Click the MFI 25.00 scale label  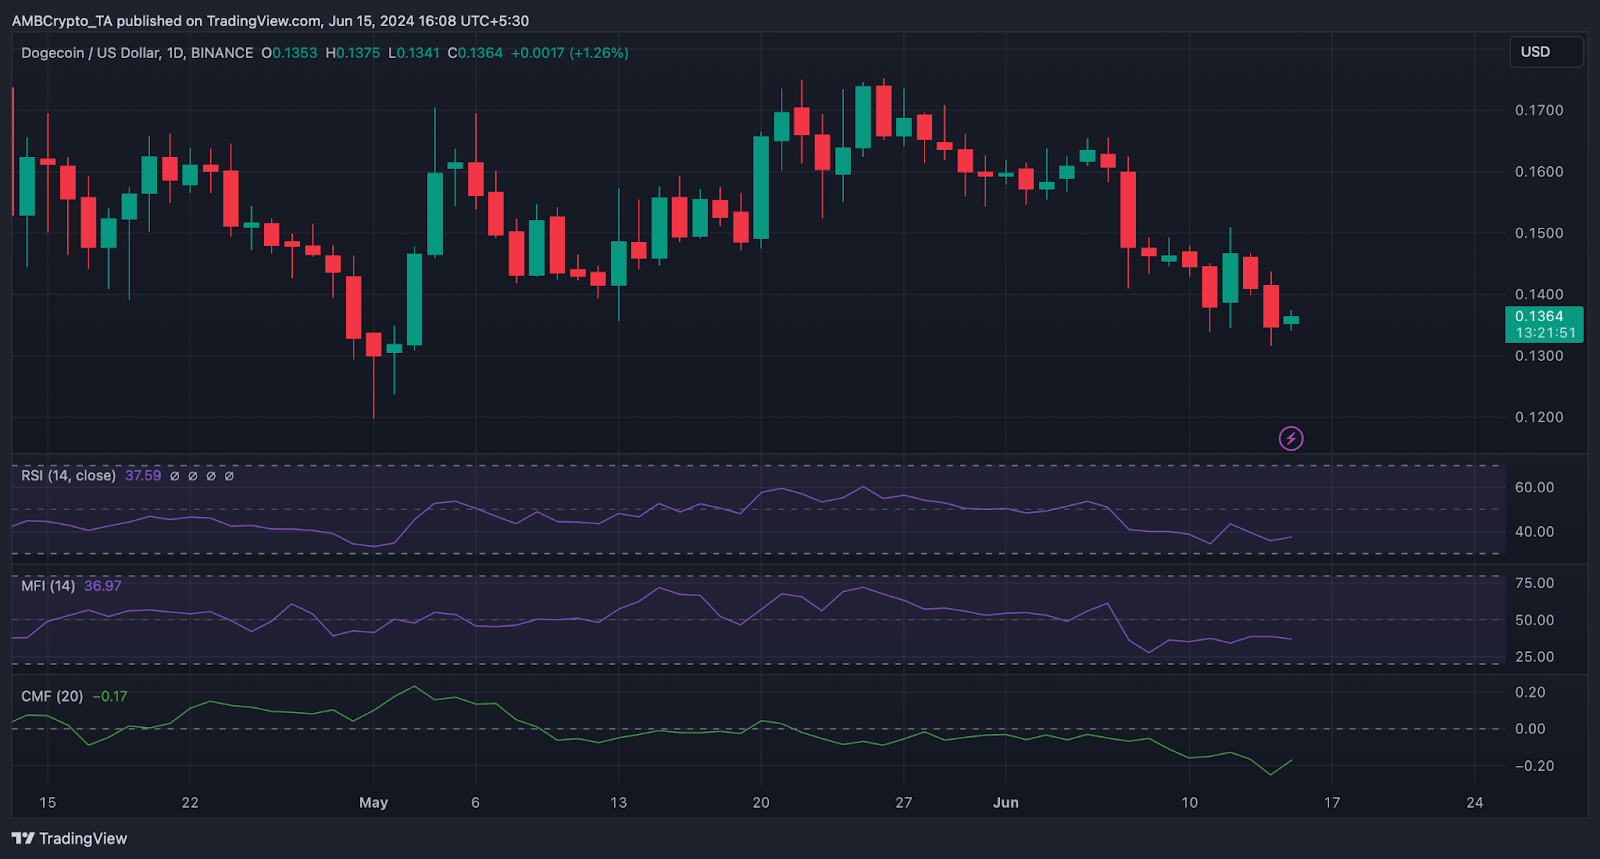pyautogui.click(x=1534, y=657)
